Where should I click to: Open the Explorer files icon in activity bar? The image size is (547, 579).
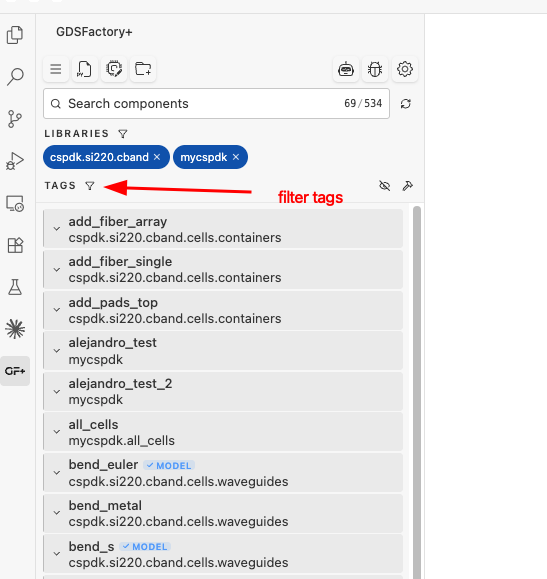coord(15,35)
